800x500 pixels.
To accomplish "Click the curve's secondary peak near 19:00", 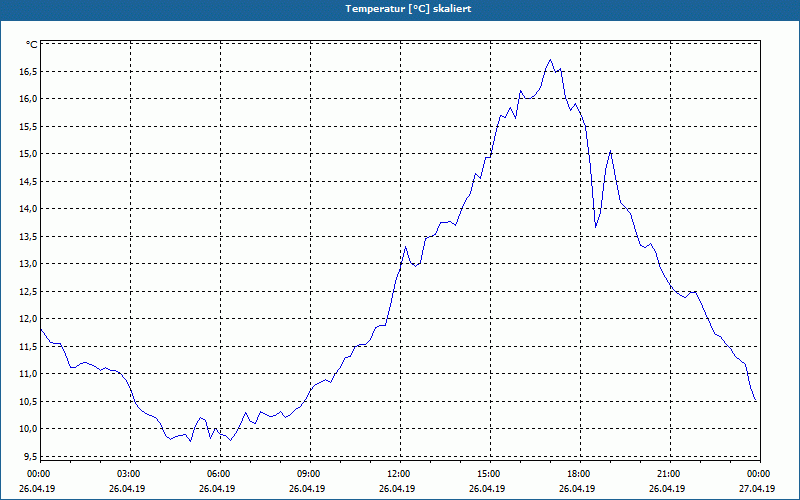I will [x=610, y=151].
